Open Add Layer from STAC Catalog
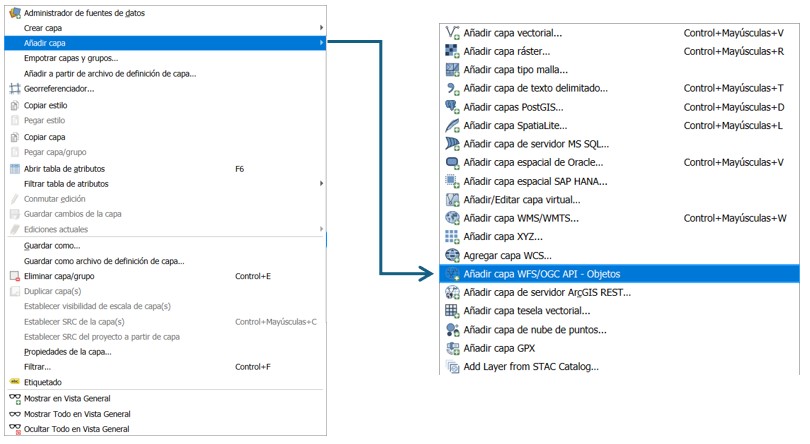The image size is (810, 444). pyautogui.click(x=530, y=367)
